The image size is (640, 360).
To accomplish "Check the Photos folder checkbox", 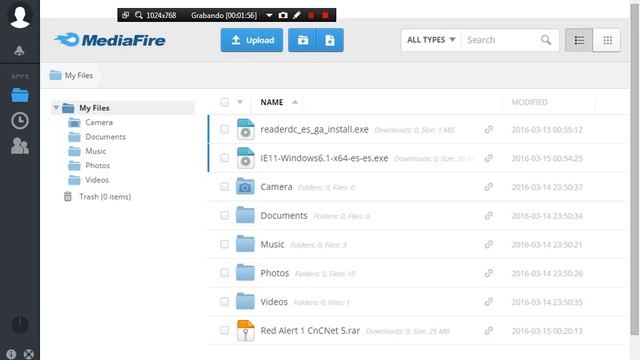I will click(224, 273).
